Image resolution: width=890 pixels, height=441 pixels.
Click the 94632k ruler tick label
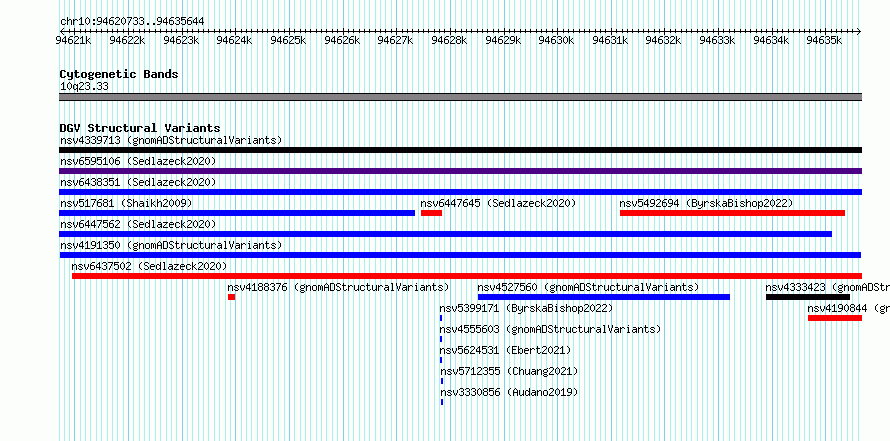(664, 40)
